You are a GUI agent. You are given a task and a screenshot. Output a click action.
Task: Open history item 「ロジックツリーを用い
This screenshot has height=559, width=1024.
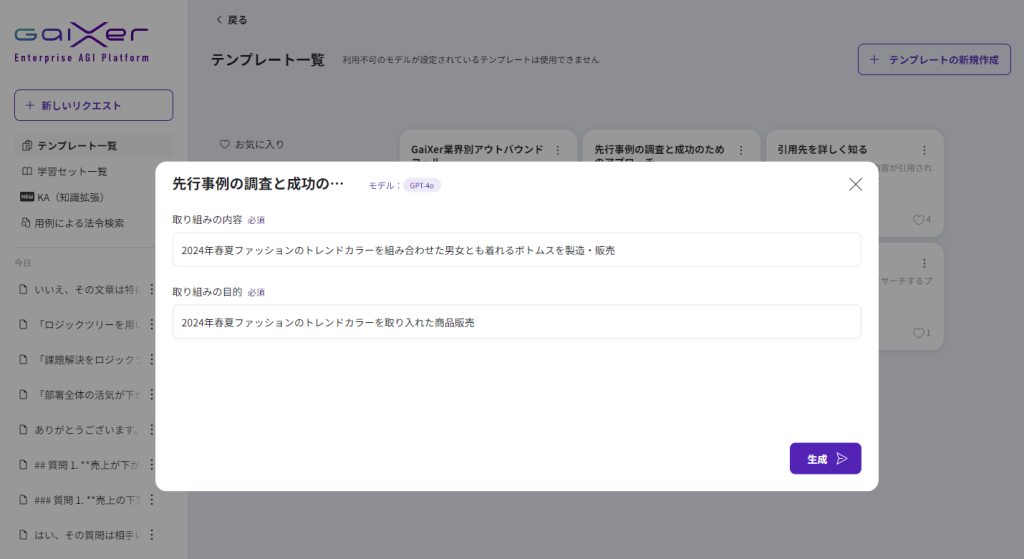pos(85,325)
